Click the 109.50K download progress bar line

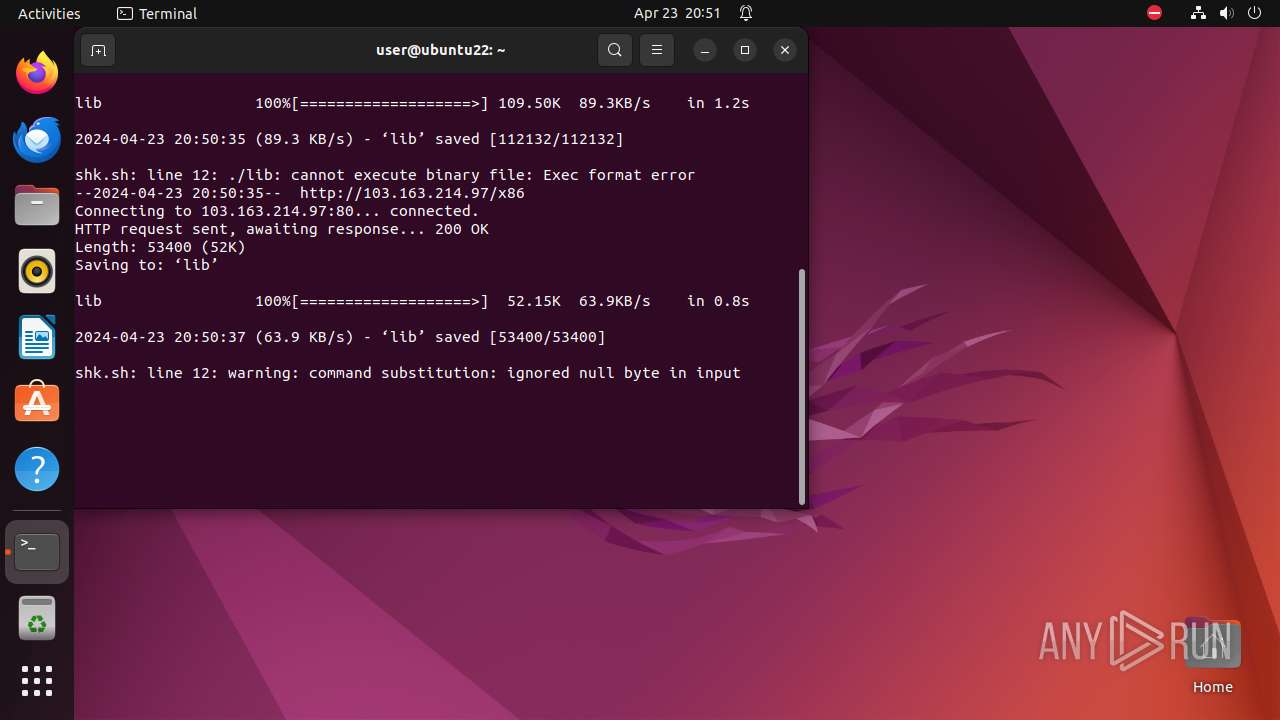[412, 103]
